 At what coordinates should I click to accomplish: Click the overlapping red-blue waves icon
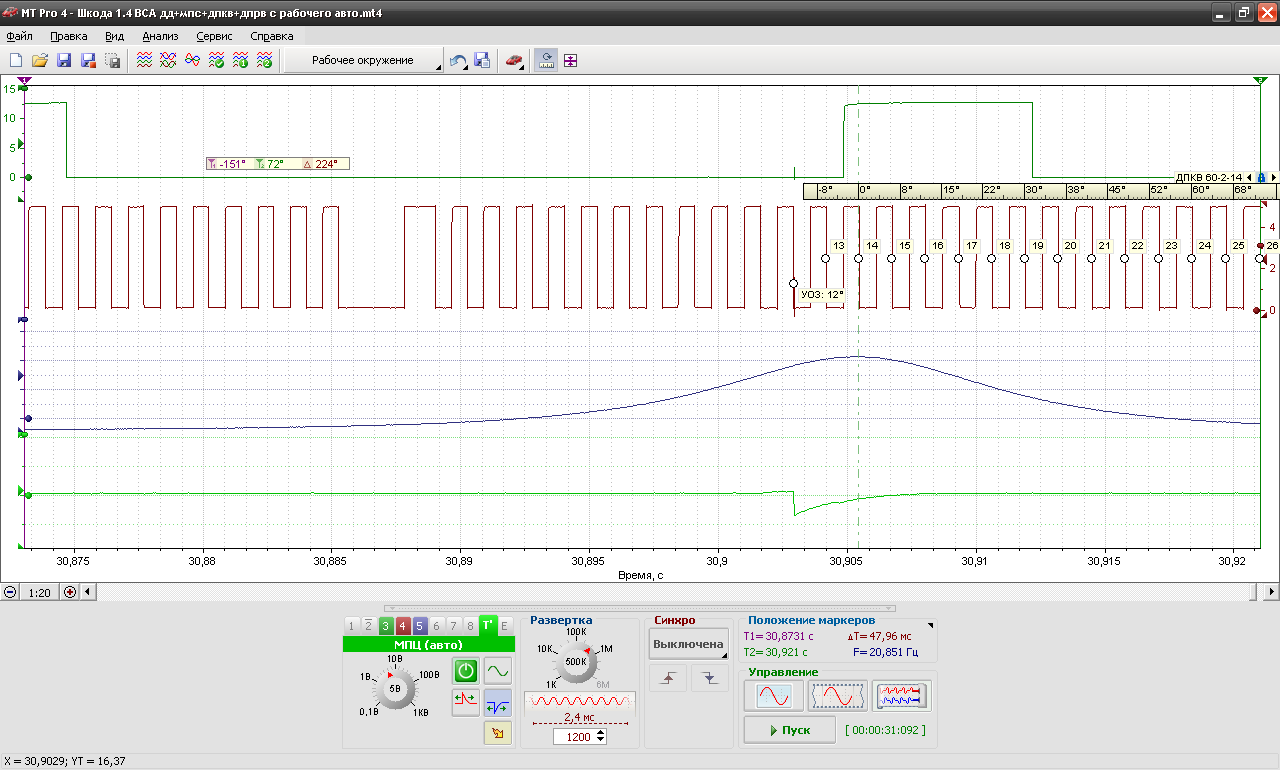193,61
